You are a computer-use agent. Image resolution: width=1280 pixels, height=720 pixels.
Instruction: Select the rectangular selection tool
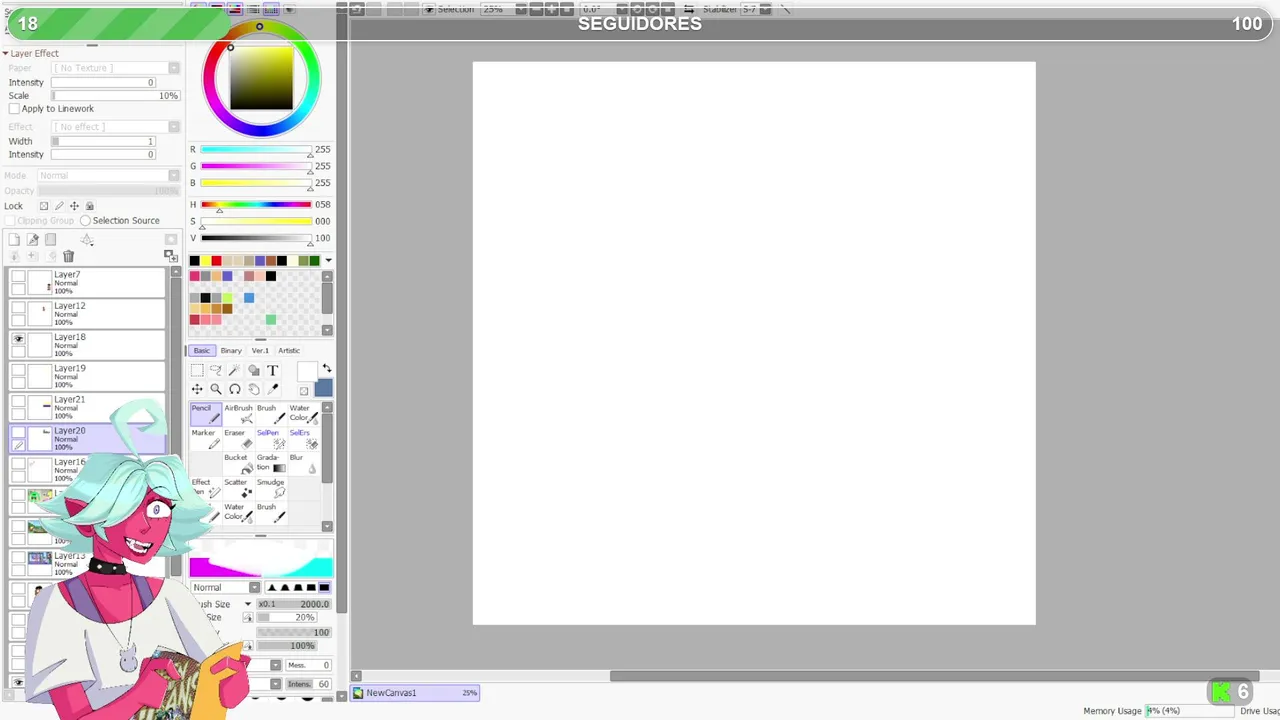197,370
